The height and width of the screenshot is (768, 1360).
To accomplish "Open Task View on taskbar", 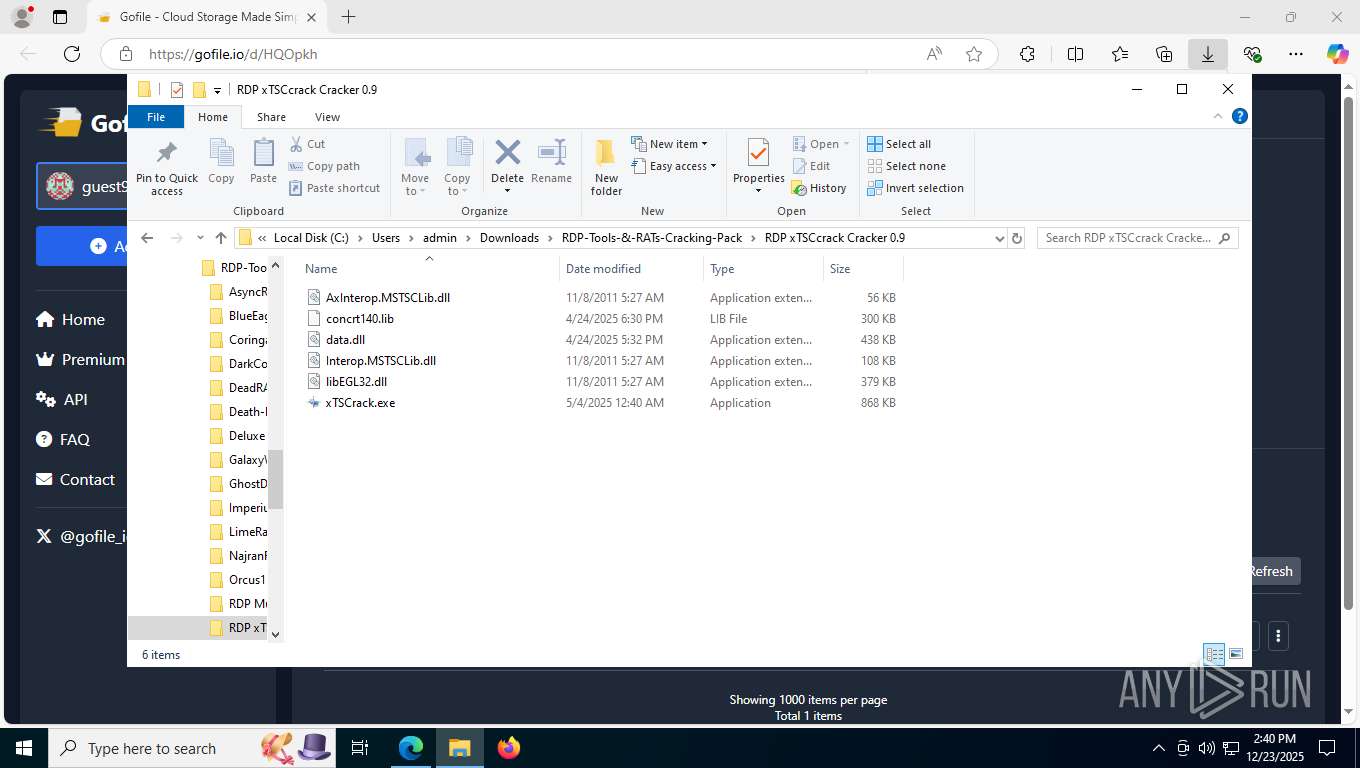I will pos(360,748).
